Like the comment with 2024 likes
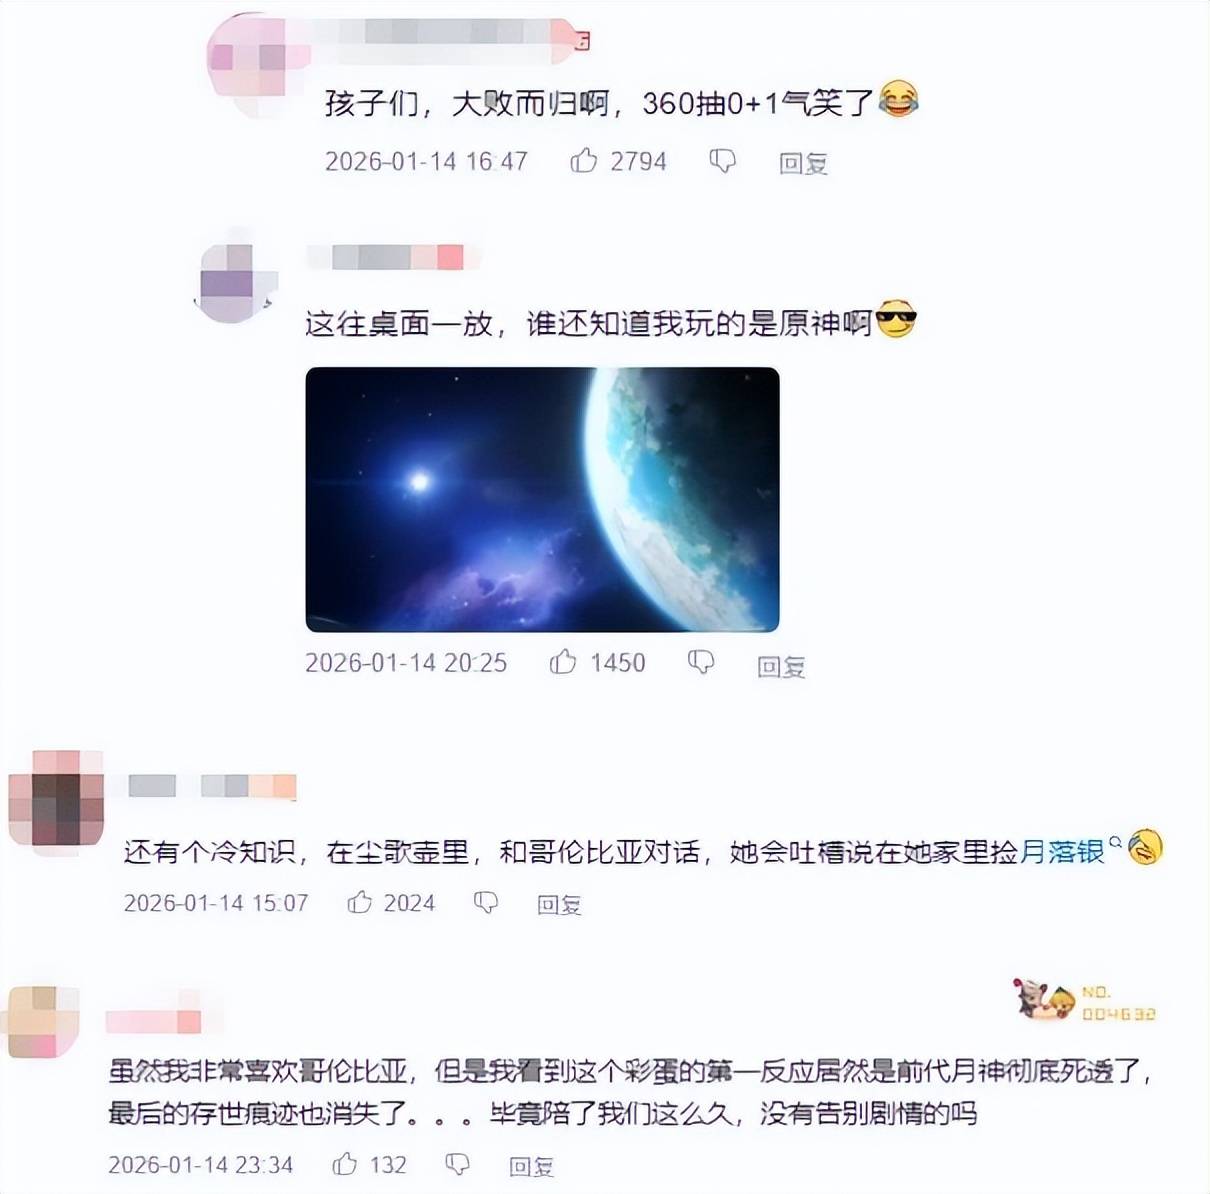1210x1194 pixels. tap(360, 903)
